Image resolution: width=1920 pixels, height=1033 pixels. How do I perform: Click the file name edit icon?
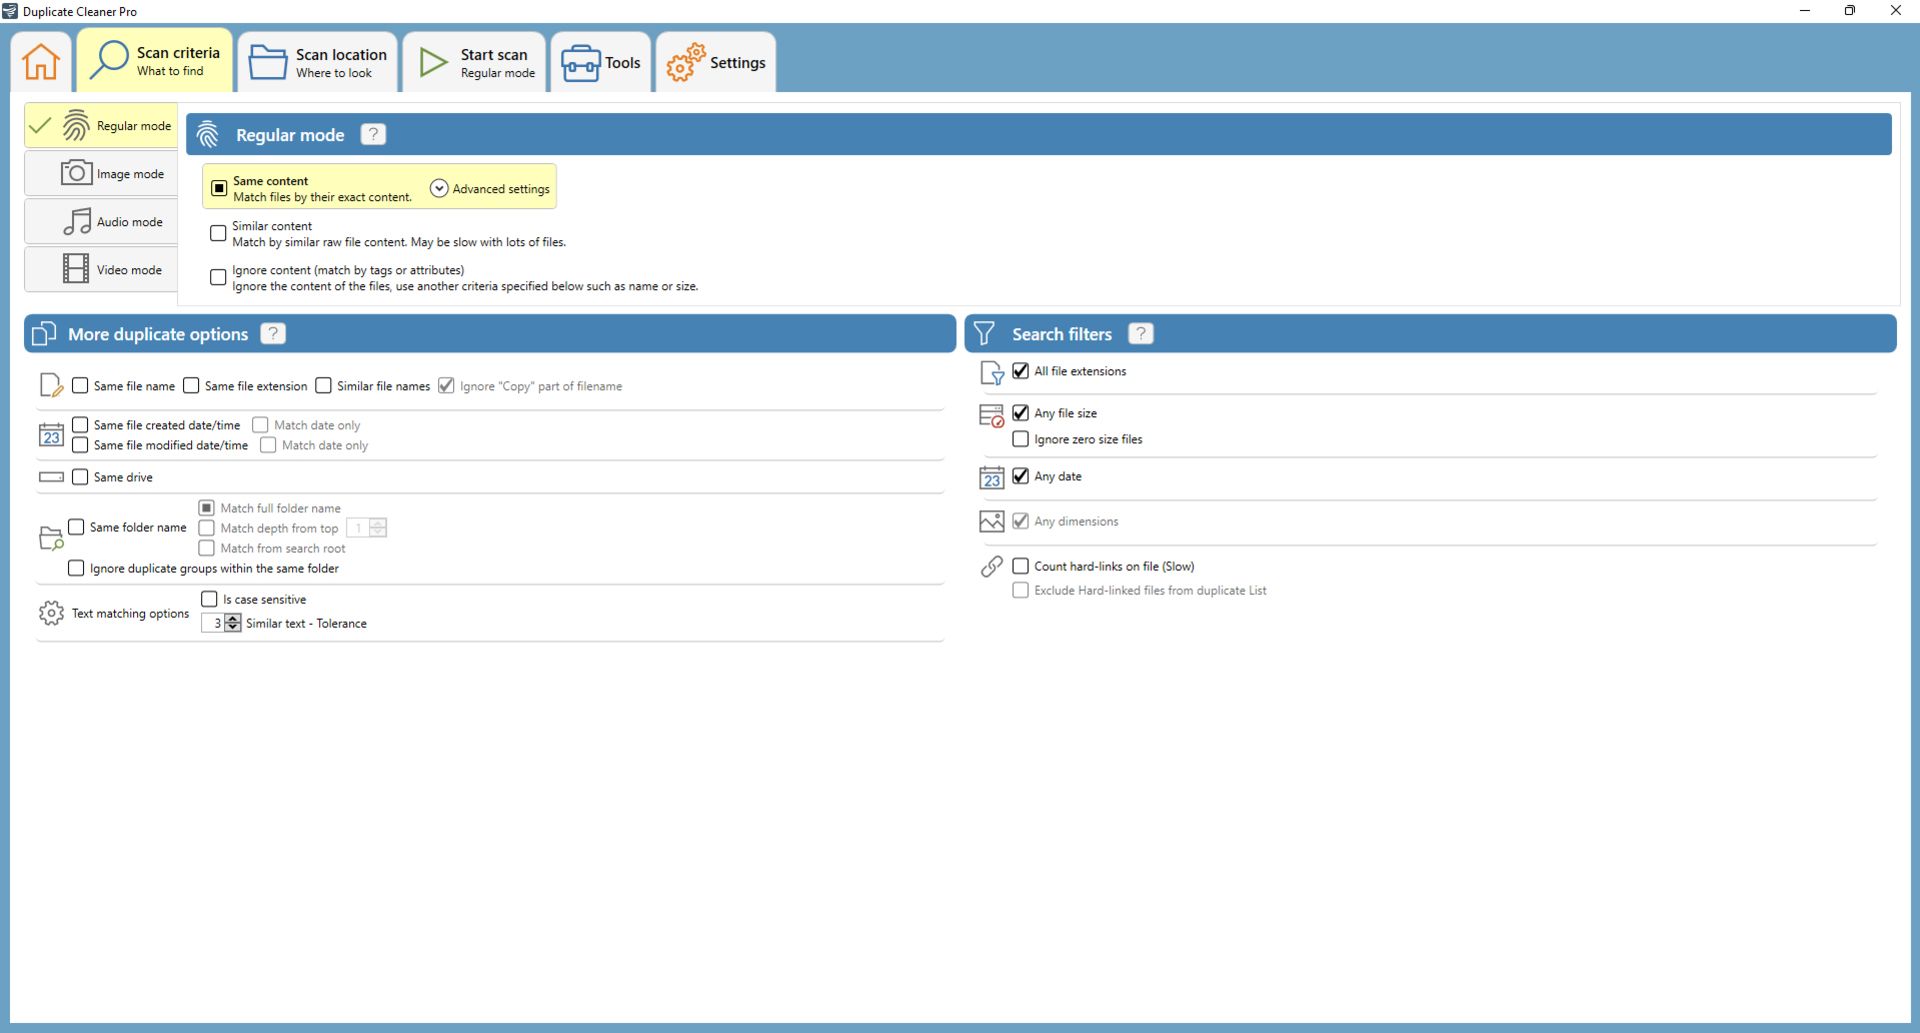pos(51,385)
